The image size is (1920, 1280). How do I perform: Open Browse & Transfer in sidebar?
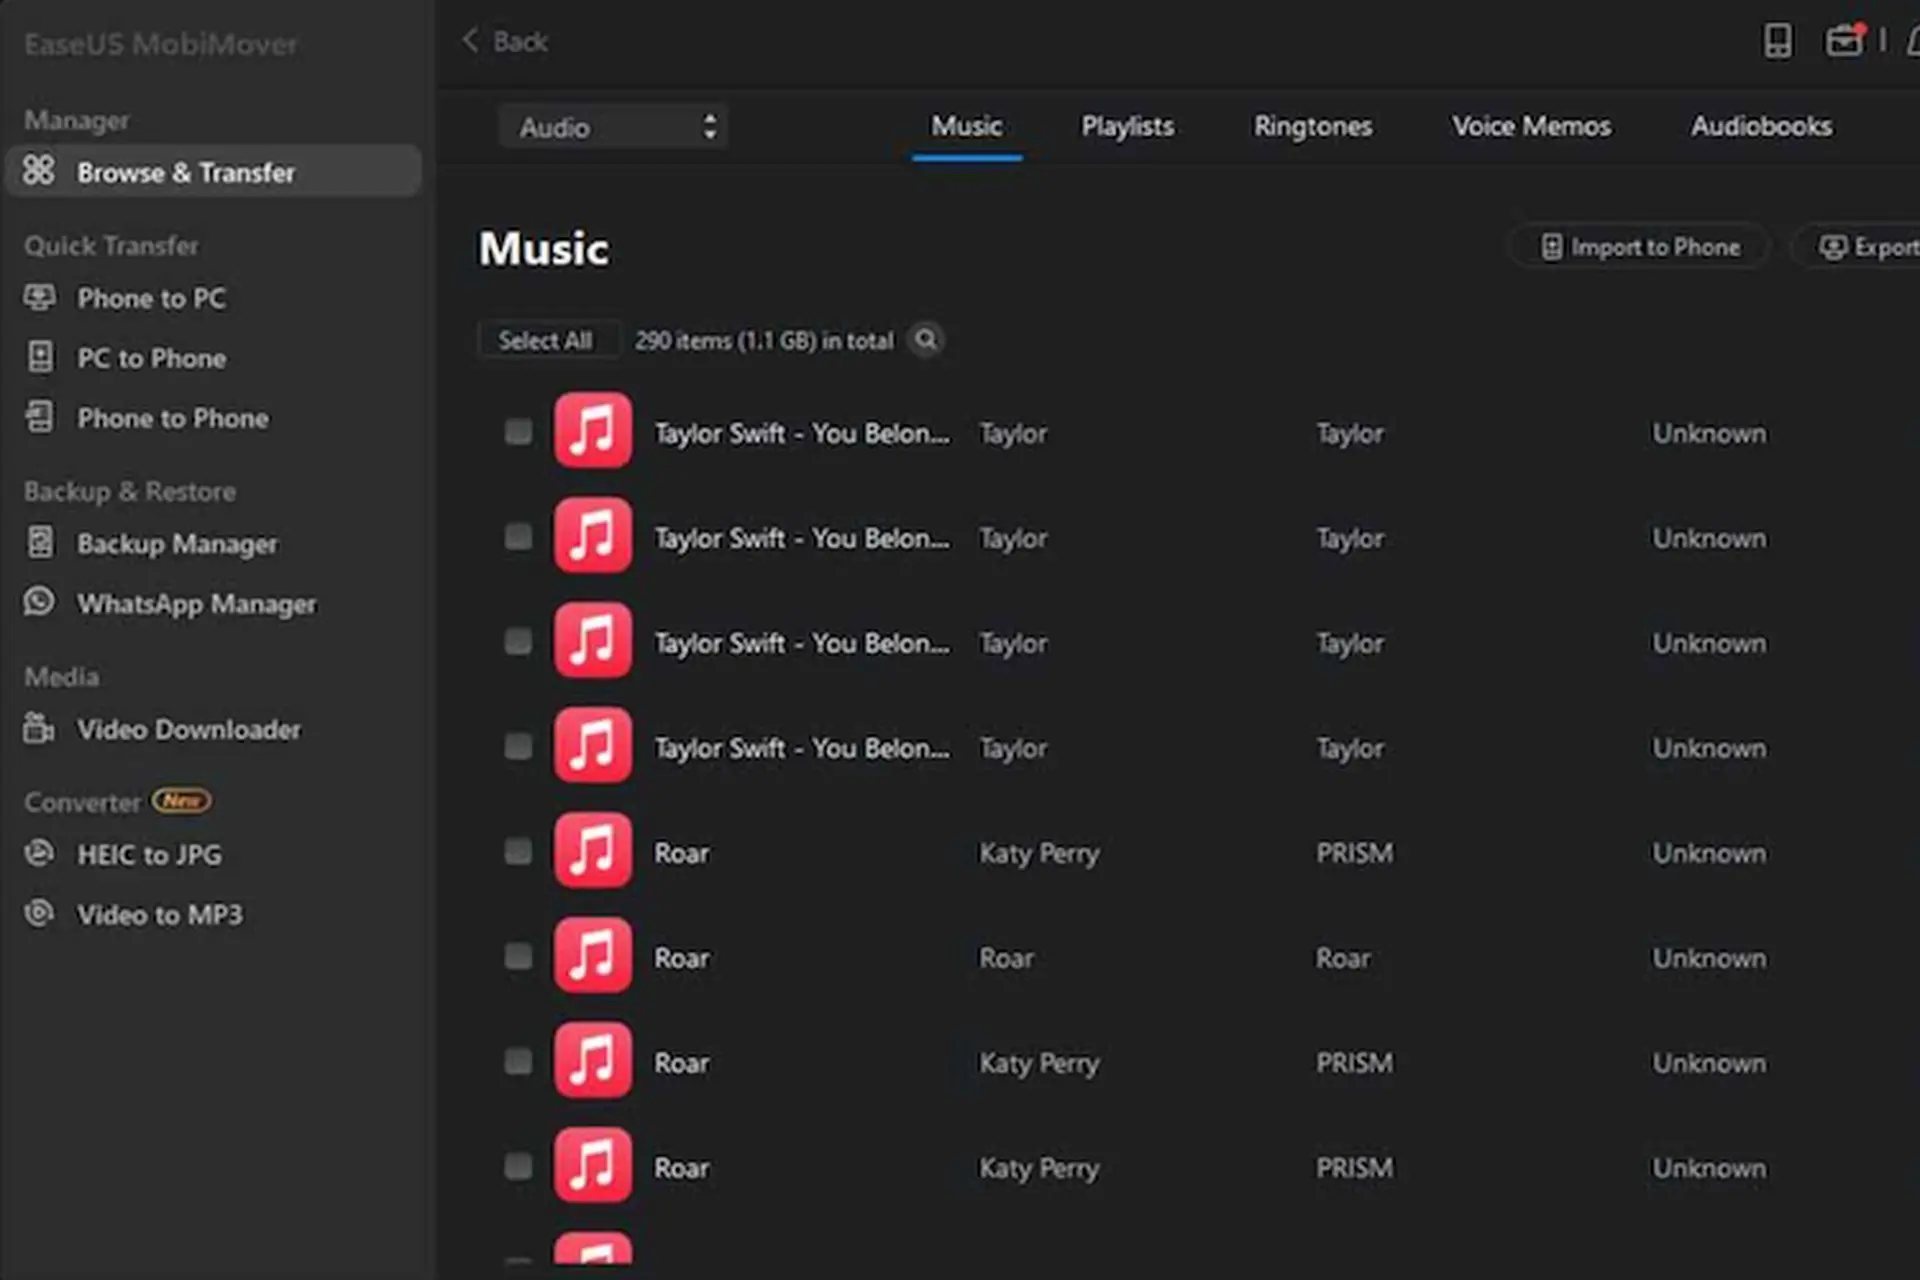(213, 171)
